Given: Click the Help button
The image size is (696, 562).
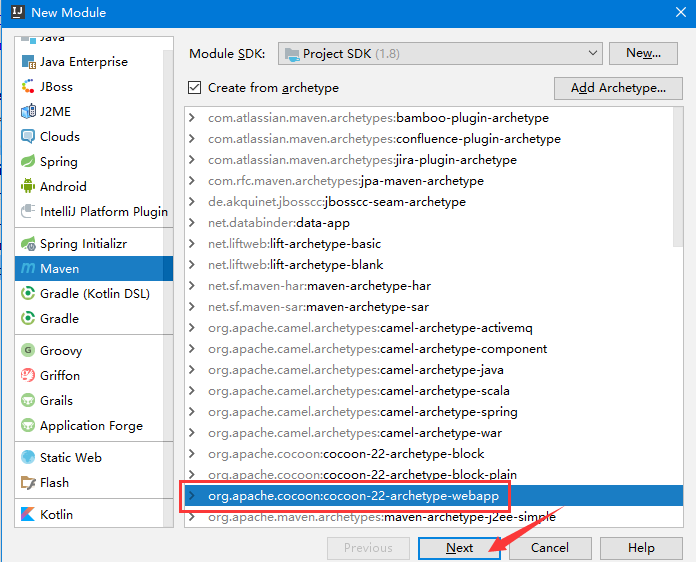Looking at the screenshot, I should [x=641, y=548].
